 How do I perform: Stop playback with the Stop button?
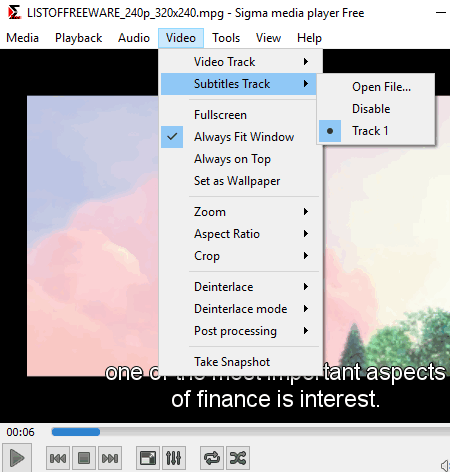point(84,458)
